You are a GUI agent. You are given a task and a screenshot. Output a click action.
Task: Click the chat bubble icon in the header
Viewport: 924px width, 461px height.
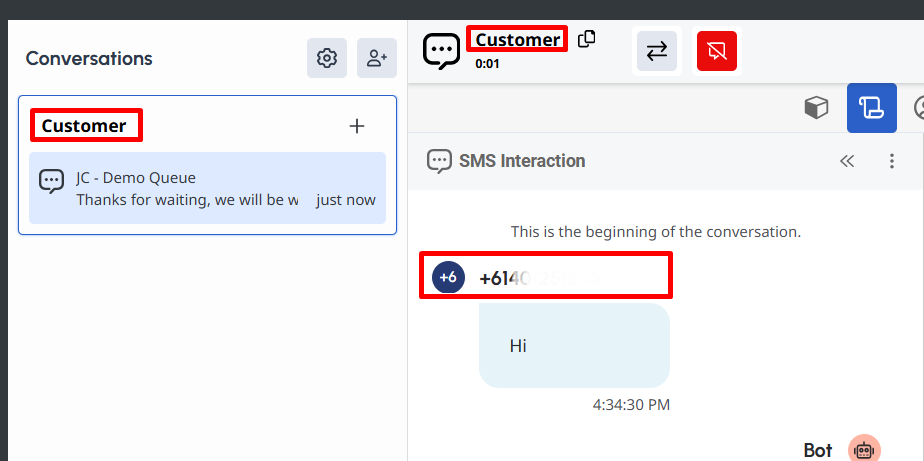[x=441, y=51]
